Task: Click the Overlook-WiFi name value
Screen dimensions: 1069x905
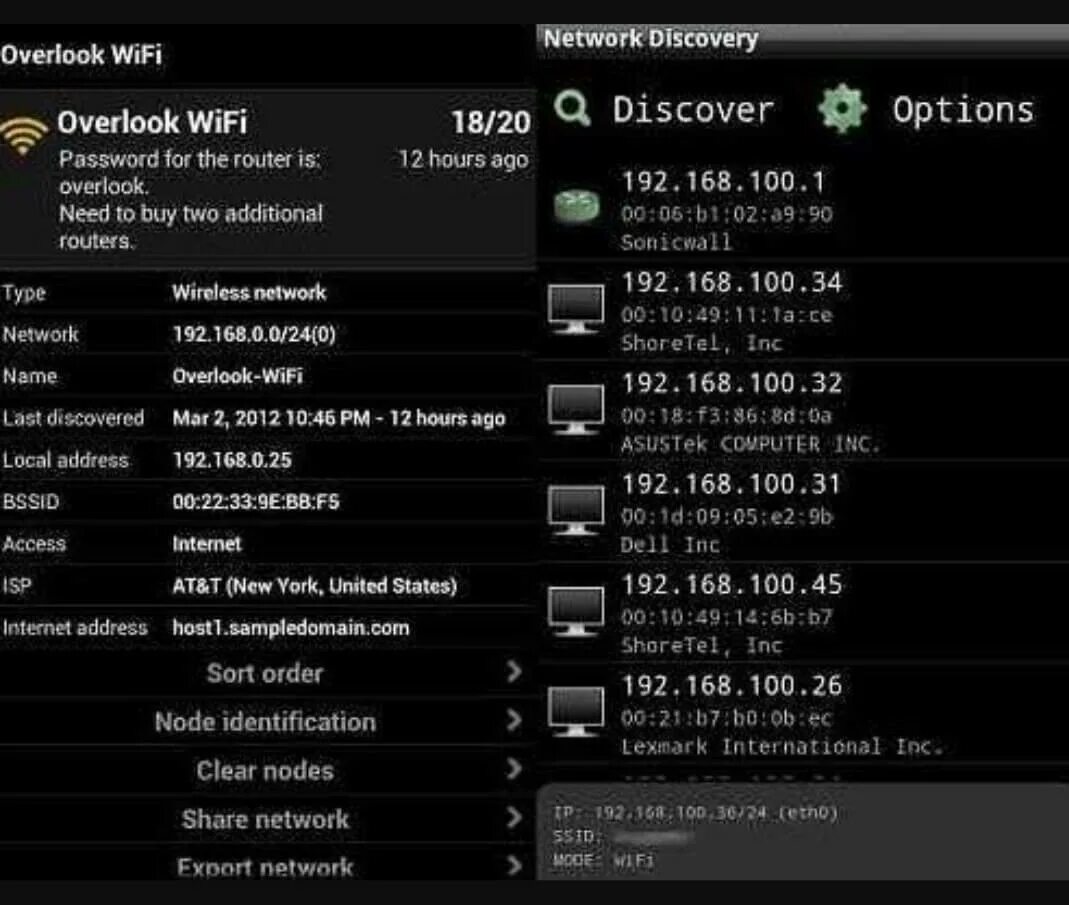Action: [x=238, y=376]
